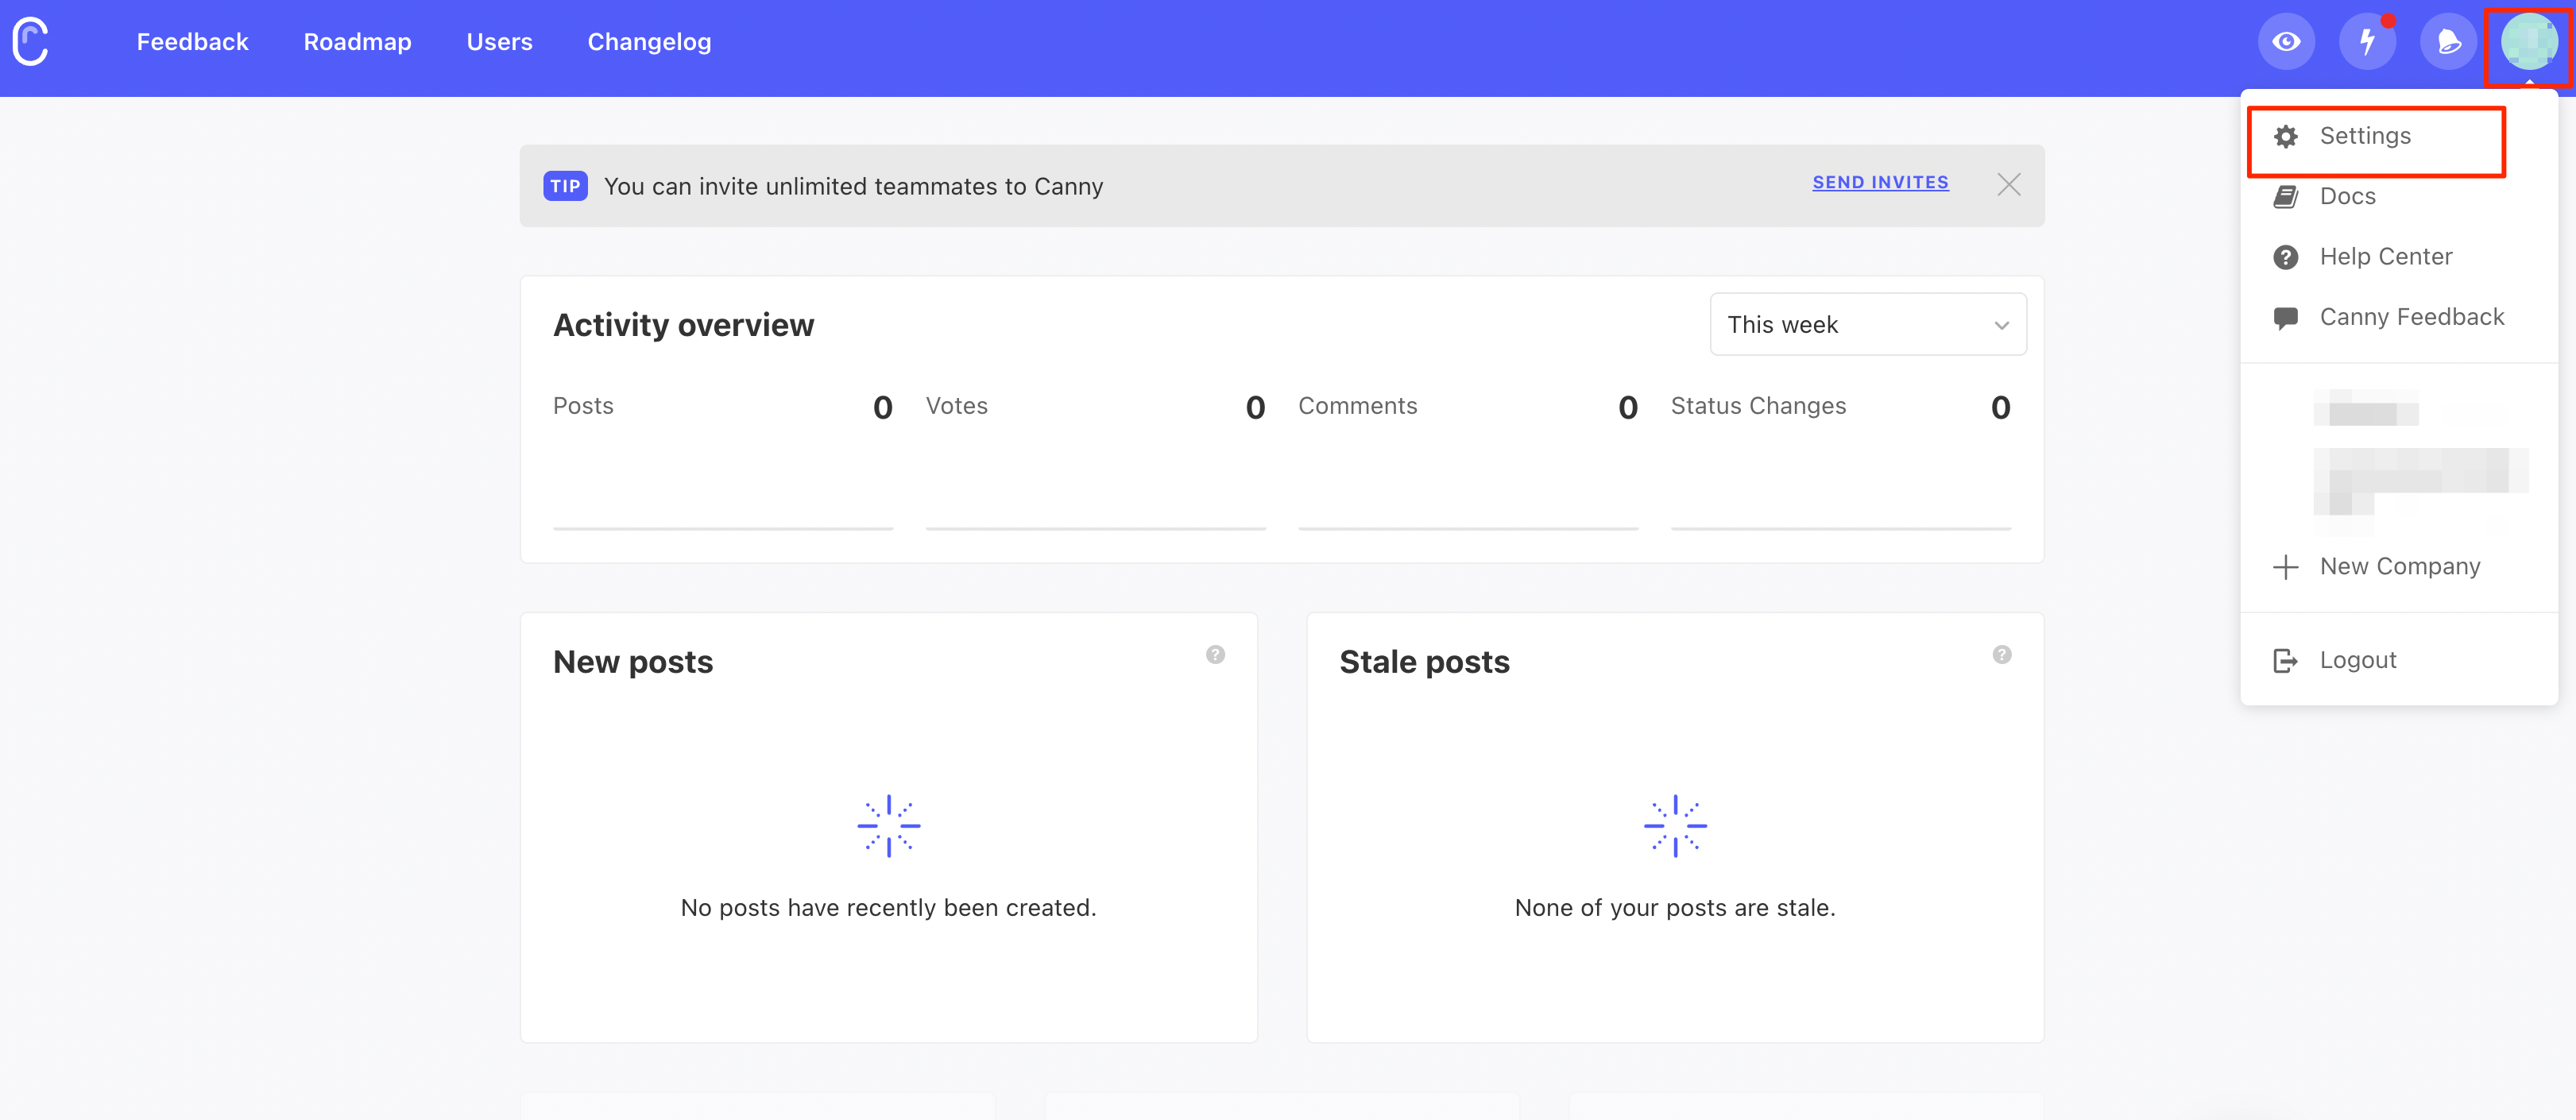Dismiss the invite teammates tip banner
This screenshot has width=2576, height=1120.
2008,185
